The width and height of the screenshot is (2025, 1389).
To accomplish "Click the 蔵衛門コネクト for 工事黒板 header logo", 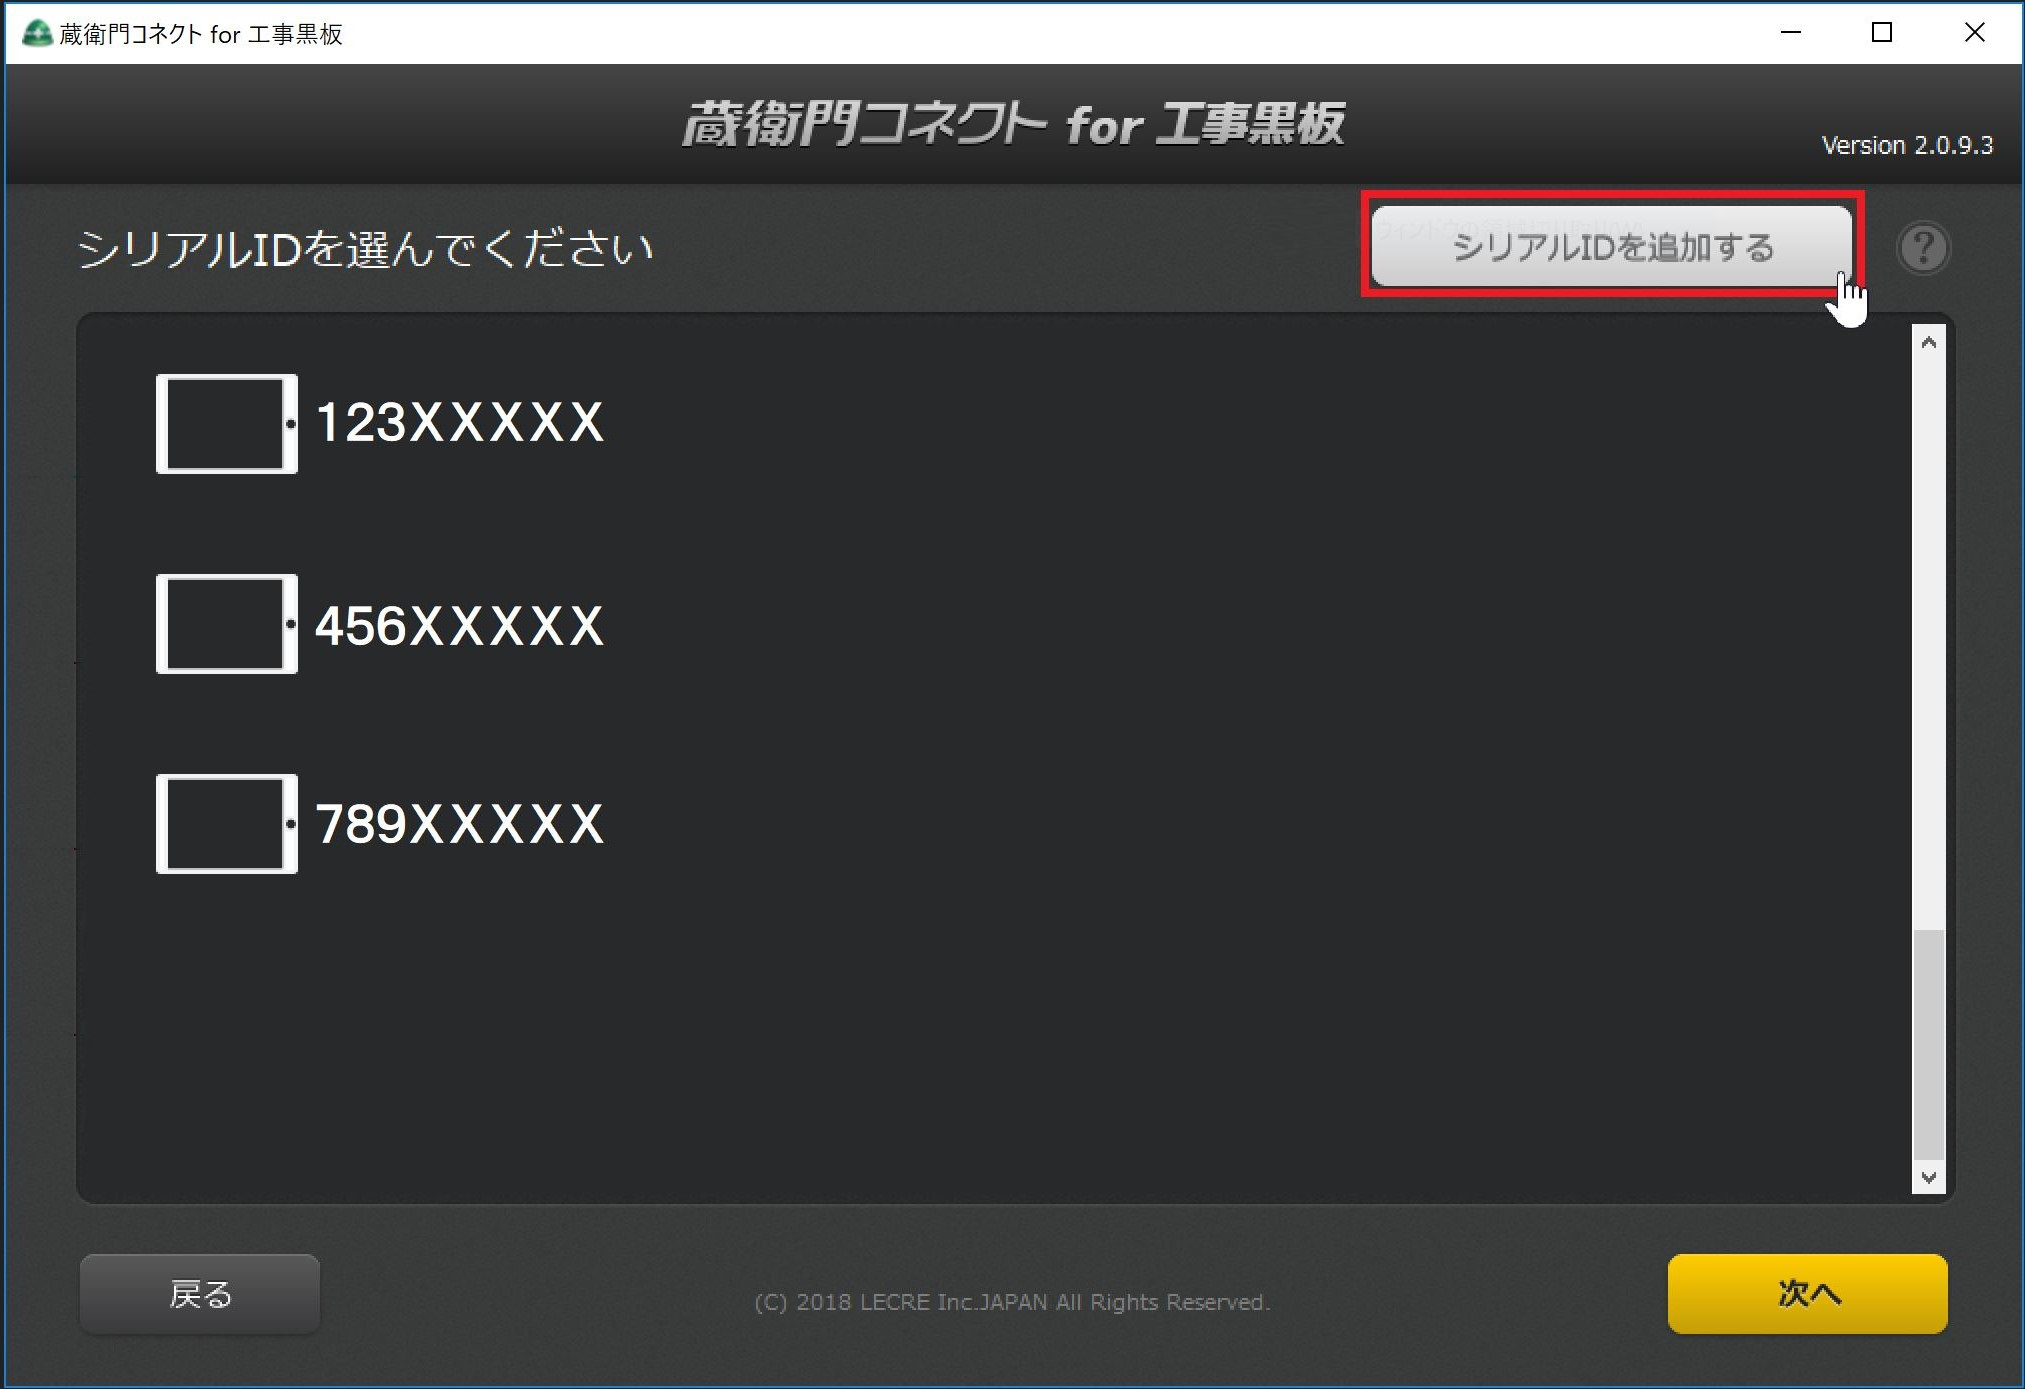I will (x=1013, y=125).
